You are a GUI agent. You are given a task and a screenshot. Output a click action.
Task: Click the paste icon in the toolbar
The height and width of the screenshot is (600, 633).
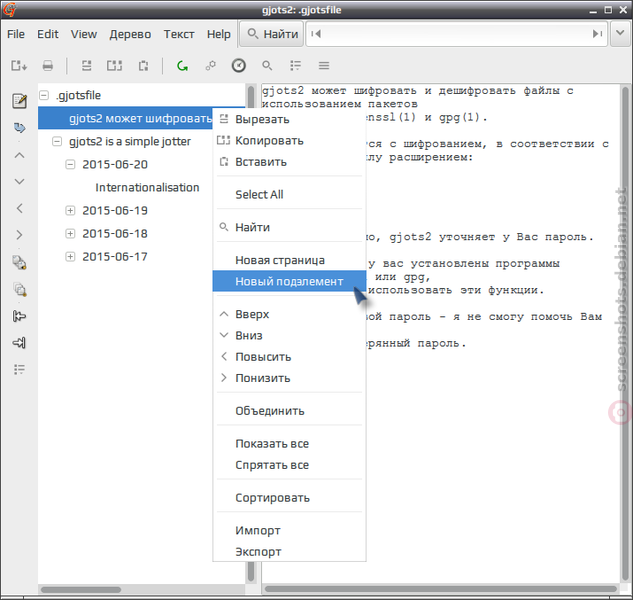click(143, 65)
